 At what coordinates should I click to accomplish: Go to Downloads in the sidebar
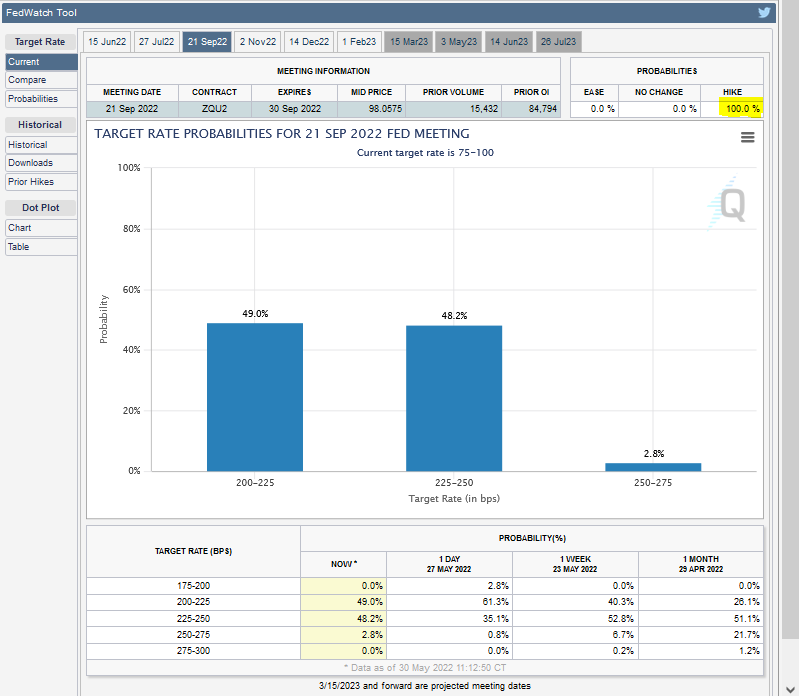tap(41, 163)
